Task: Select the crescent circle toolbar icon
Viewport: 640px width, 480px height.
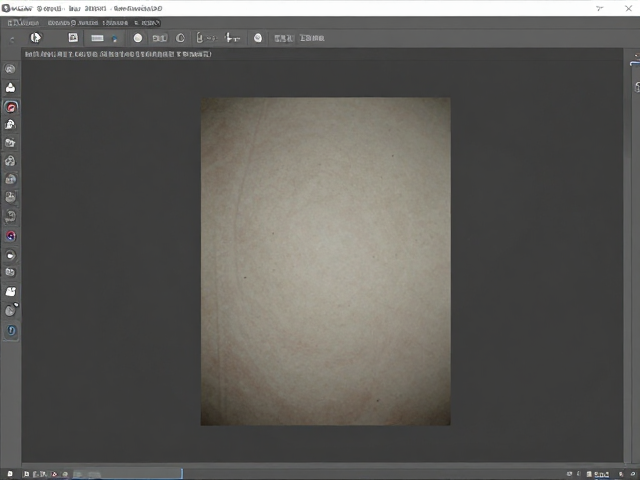Action: click(x=180, y=38)
